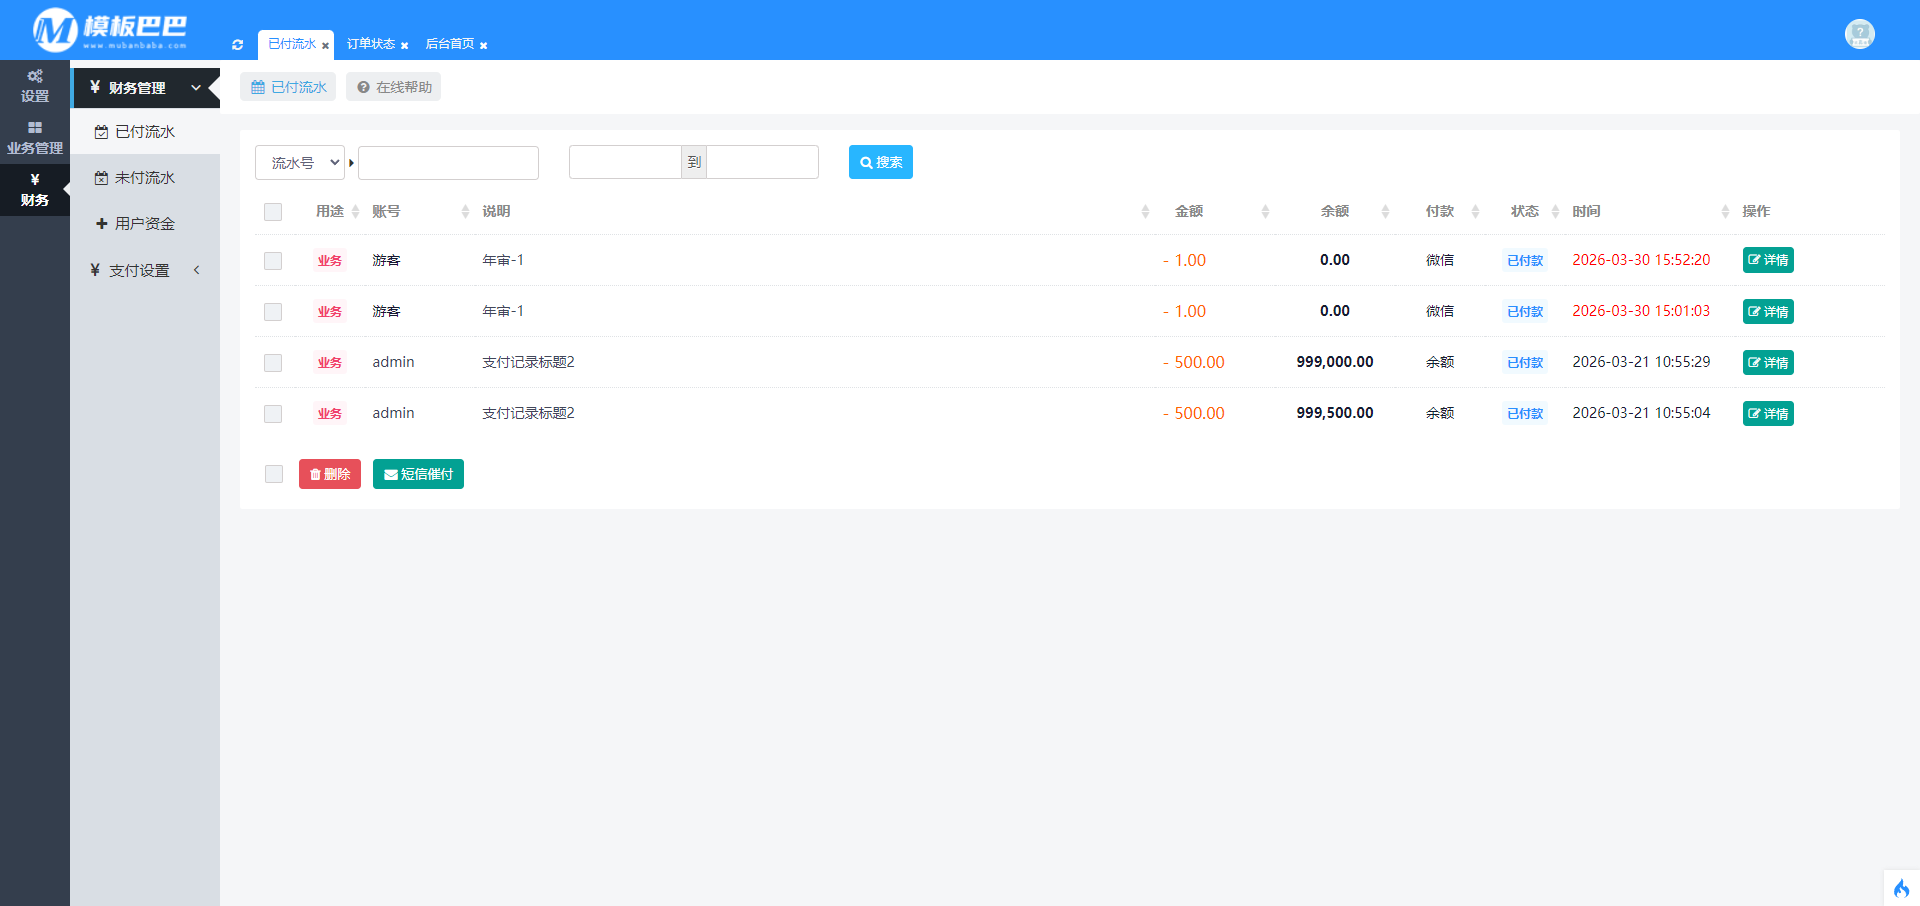Expand the 支付设置 submenu
The image size is (1920, 906).
(x=196, y=269)
